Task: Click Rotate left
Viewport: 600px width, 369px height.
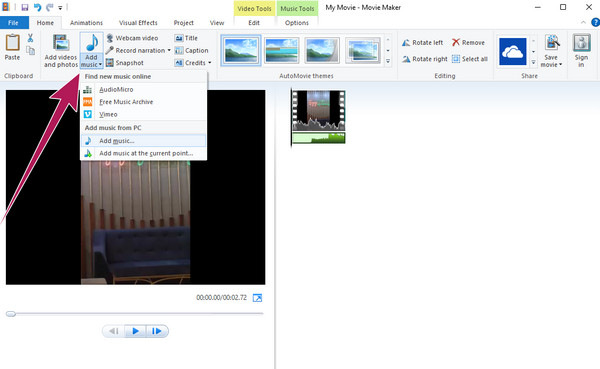Action: [x=422, y=42]
